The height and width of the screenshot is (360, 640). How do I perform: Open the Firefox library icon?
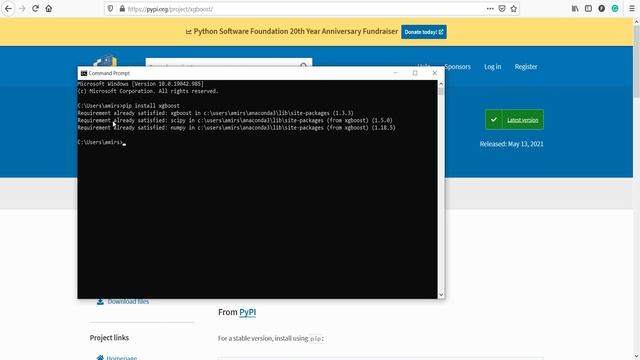tap(575, 9)
